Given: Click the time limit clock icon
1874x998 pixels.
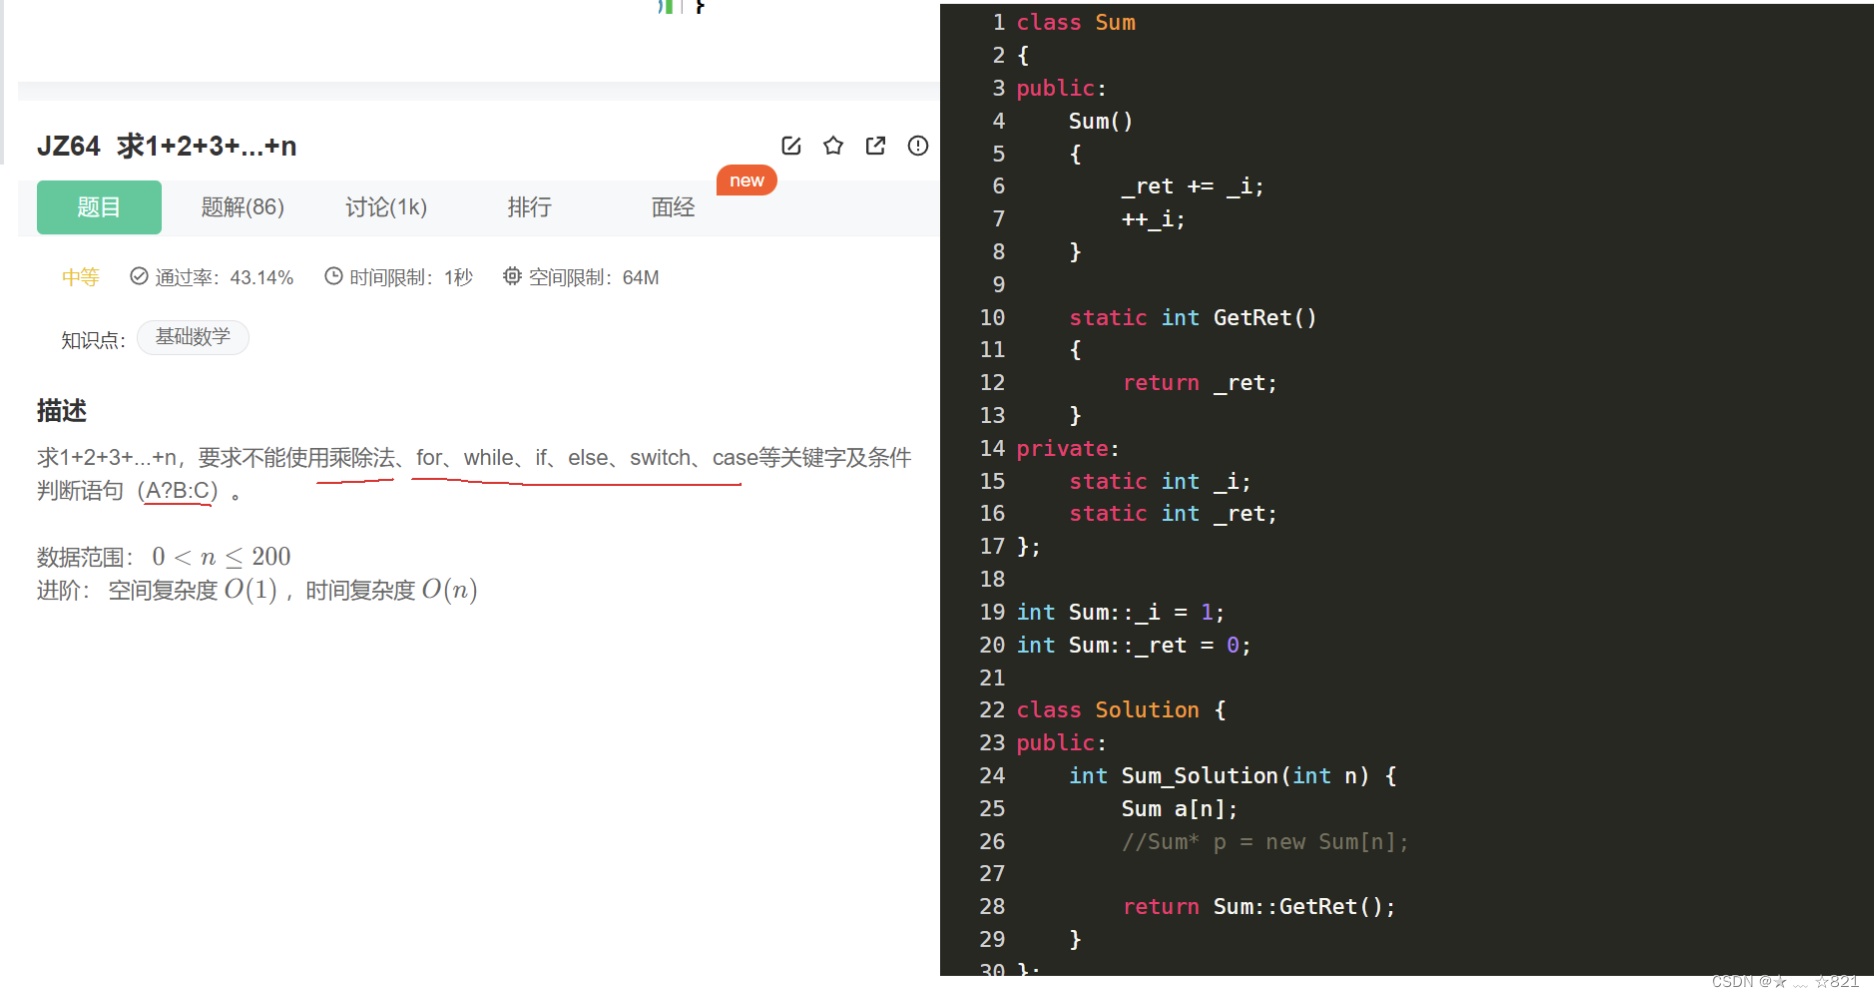Looking at the screenshot, I should pos(333,276).
